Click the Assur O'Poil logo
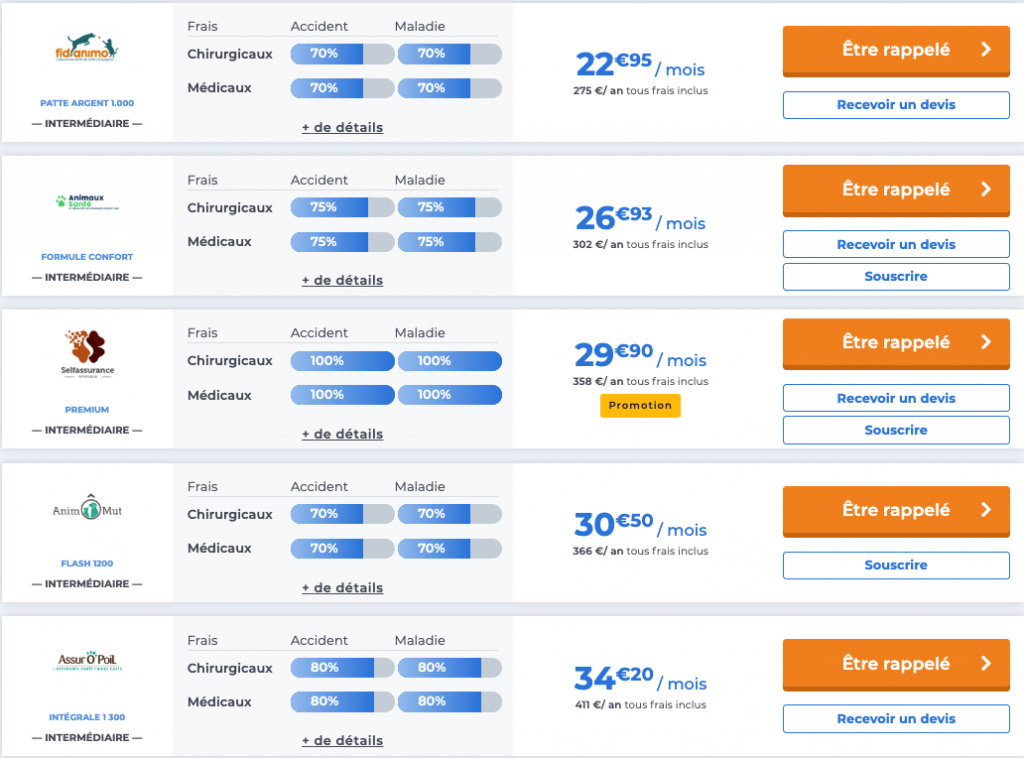Image resolution: width=1024 pixels, height=758 pixels. pyautogui.click(x=86, y=661)
